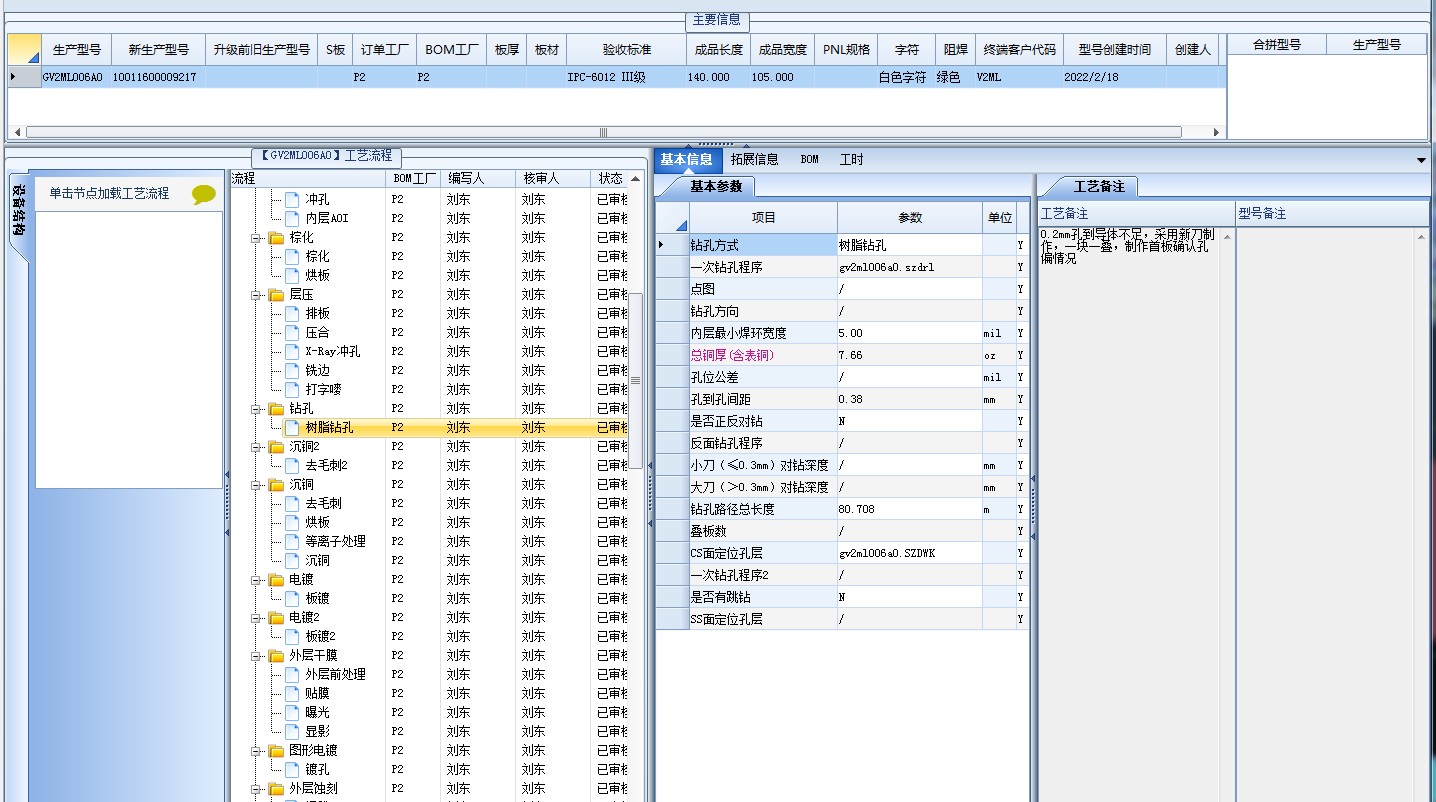
Task: Click the vertical scrollbar thumb of process tree
Action: tap(635, 380)
